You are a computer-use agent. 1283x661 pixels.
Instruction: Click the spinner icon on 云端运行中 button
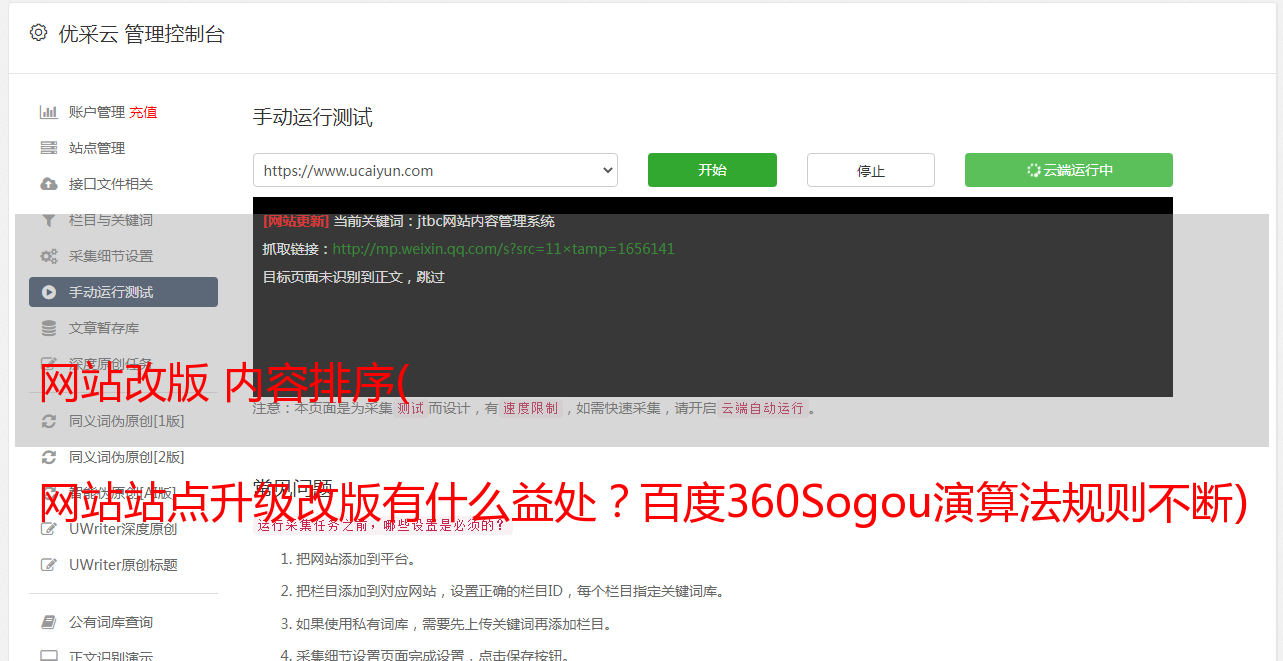tap(1033, 170)
